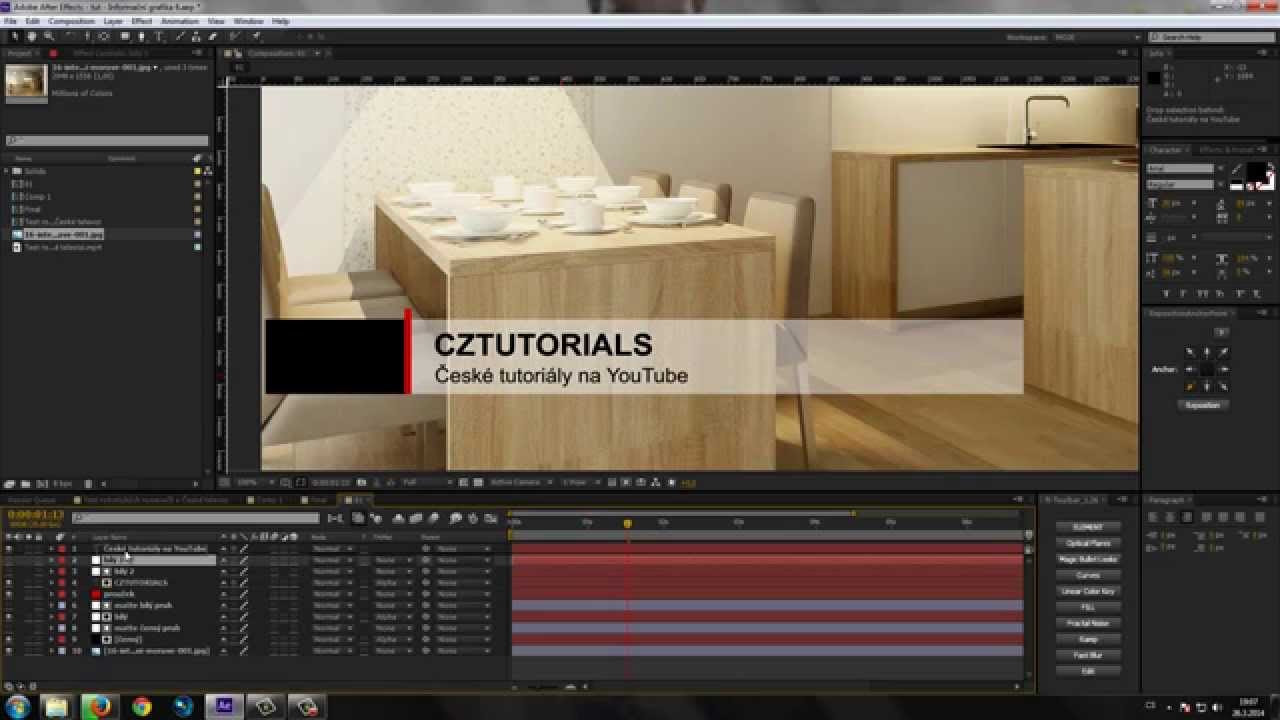The image size is (1280, 720).
Task: Click the Curves button
Action: tap(1088, 575)
